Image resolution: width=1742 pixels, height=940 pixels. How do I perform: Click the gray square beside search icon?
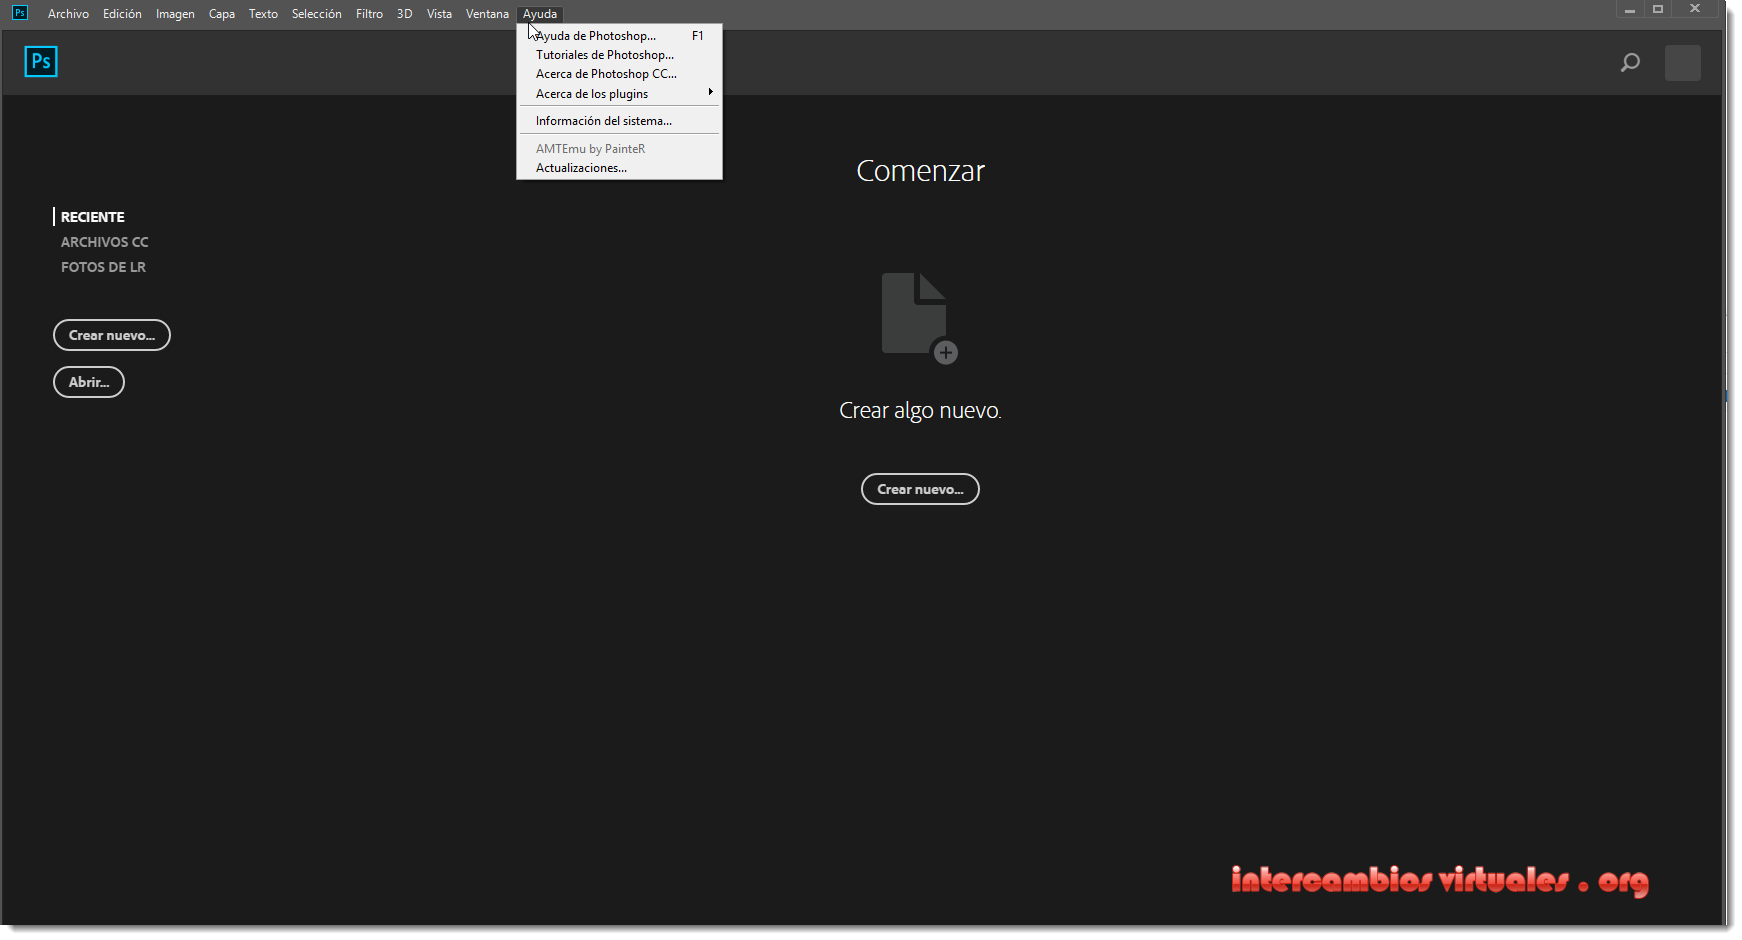[1683, 63]
